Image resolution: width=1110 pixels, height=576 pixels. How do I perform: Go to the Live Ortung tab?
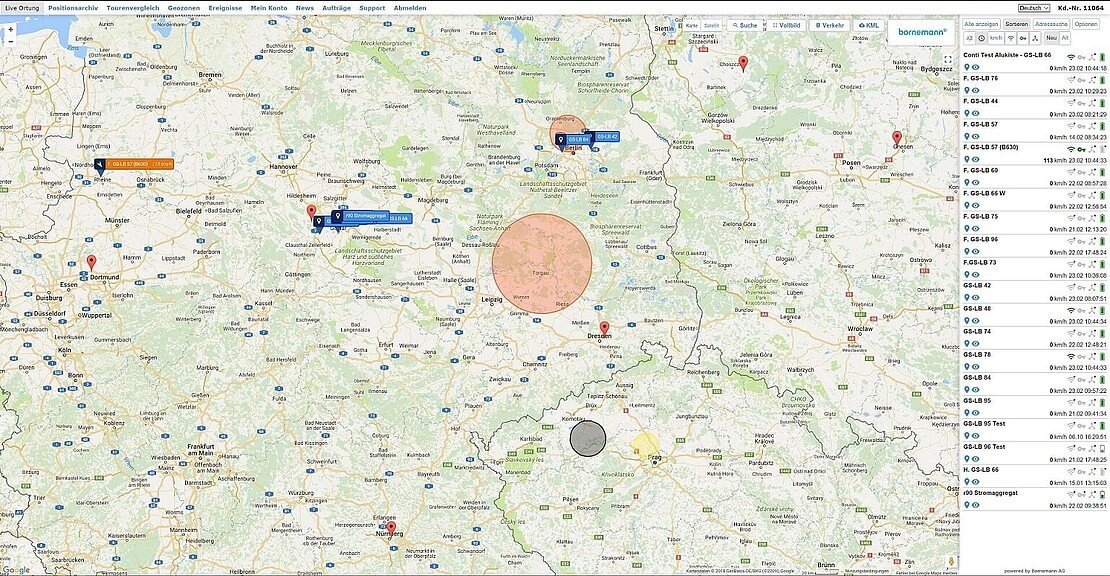tap(22, 8)
